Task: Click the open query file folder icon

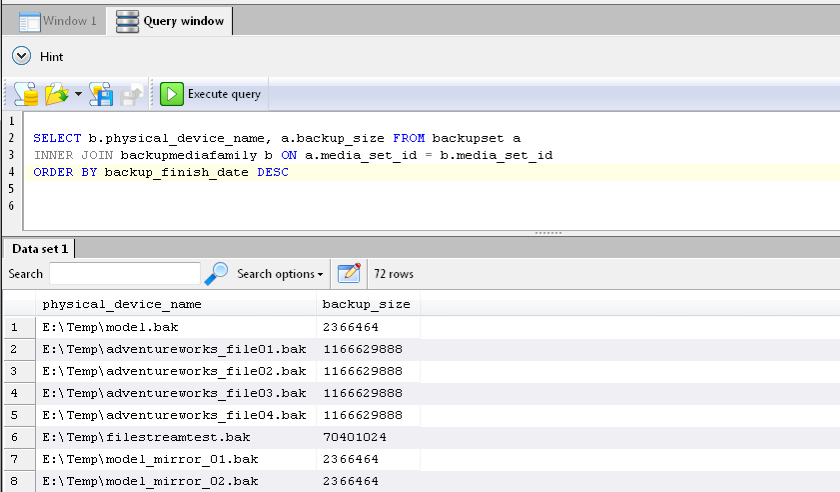Action: coord(57,94)
